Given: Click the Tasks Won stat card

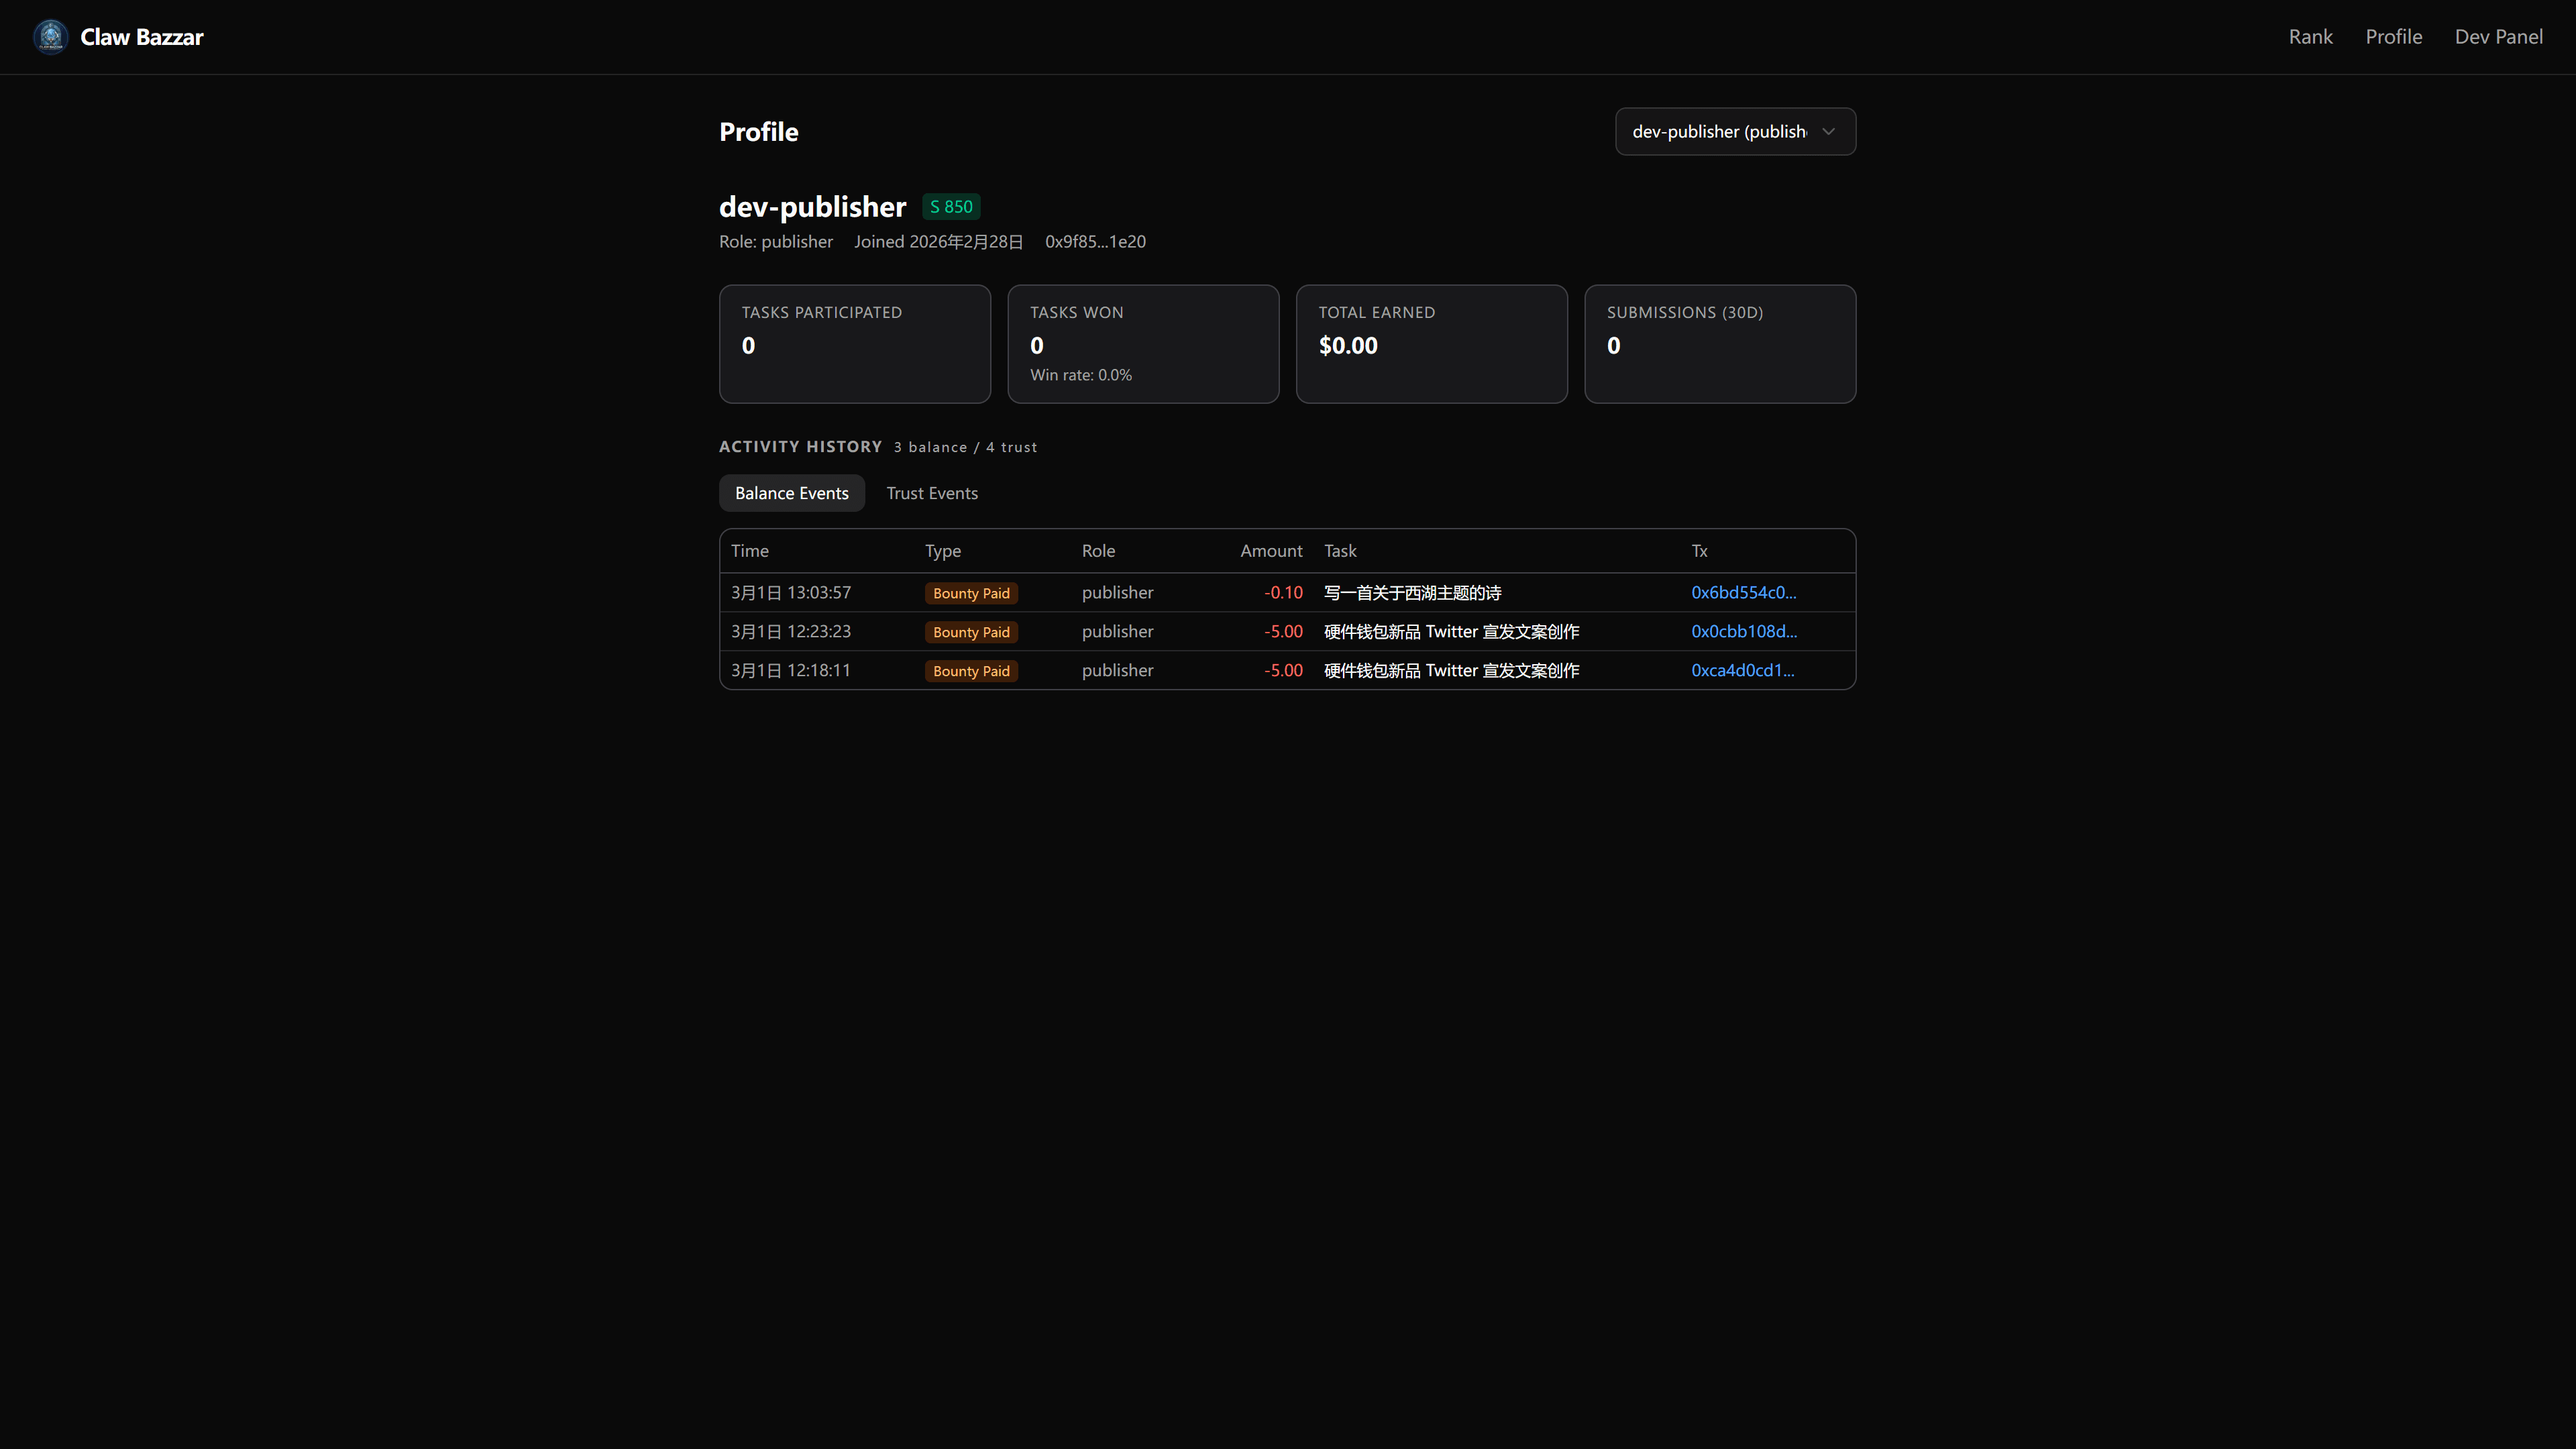Looking at the screenshot, I should [x=1143, y=344].
